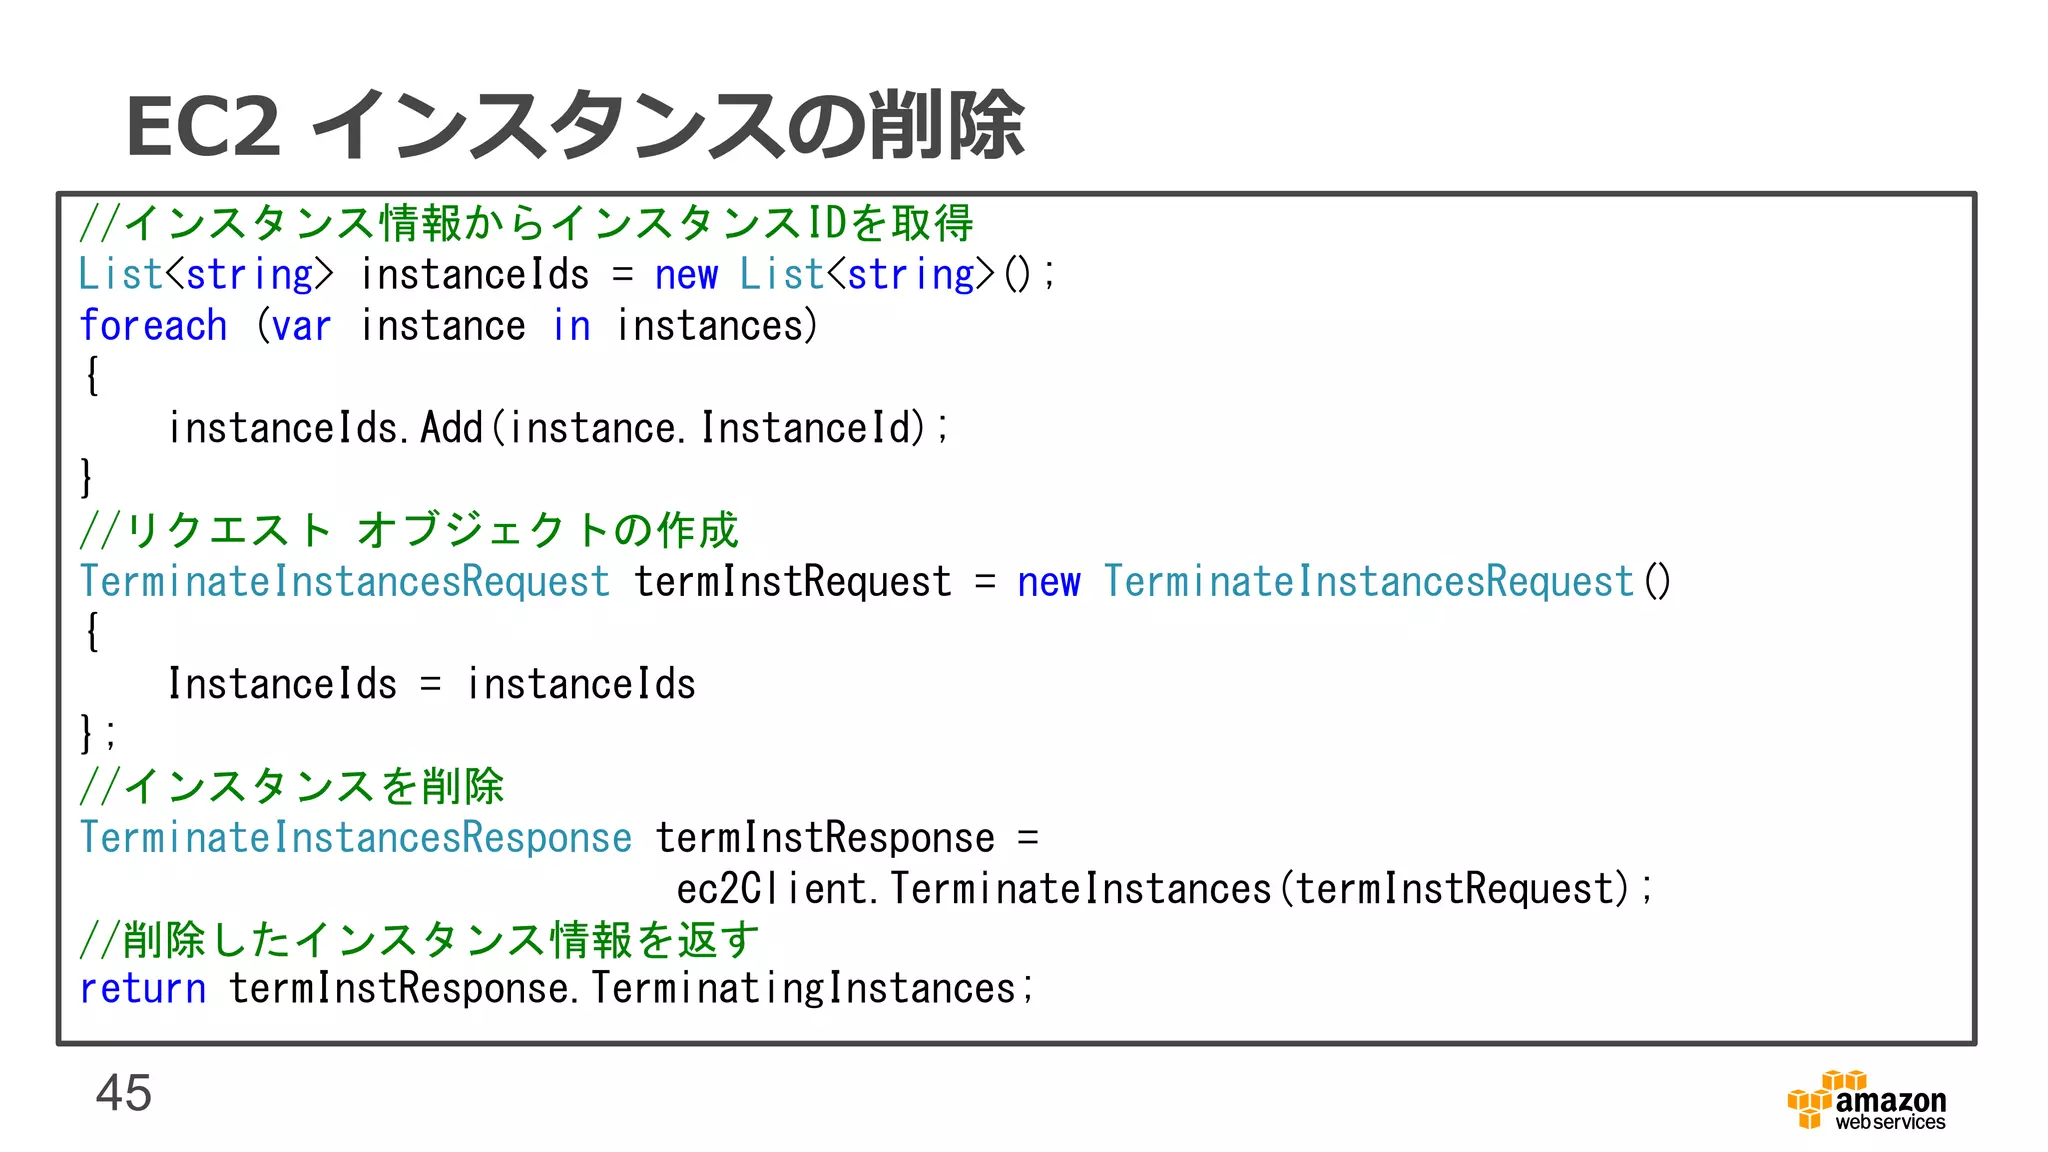Click comment //リクエスト オブジェクトの作成
Screen dimensions: 2048x1152
pyautogui.click(x=409, y=530)
